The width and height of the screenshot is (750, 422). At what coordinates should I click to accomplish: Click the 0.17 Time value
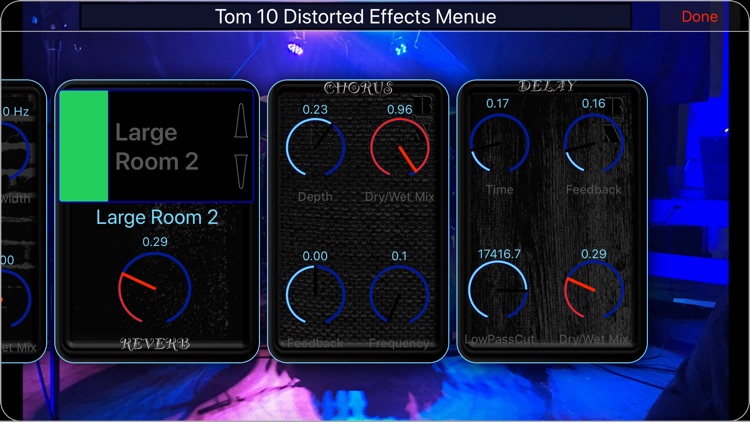[x=497, y=103]
